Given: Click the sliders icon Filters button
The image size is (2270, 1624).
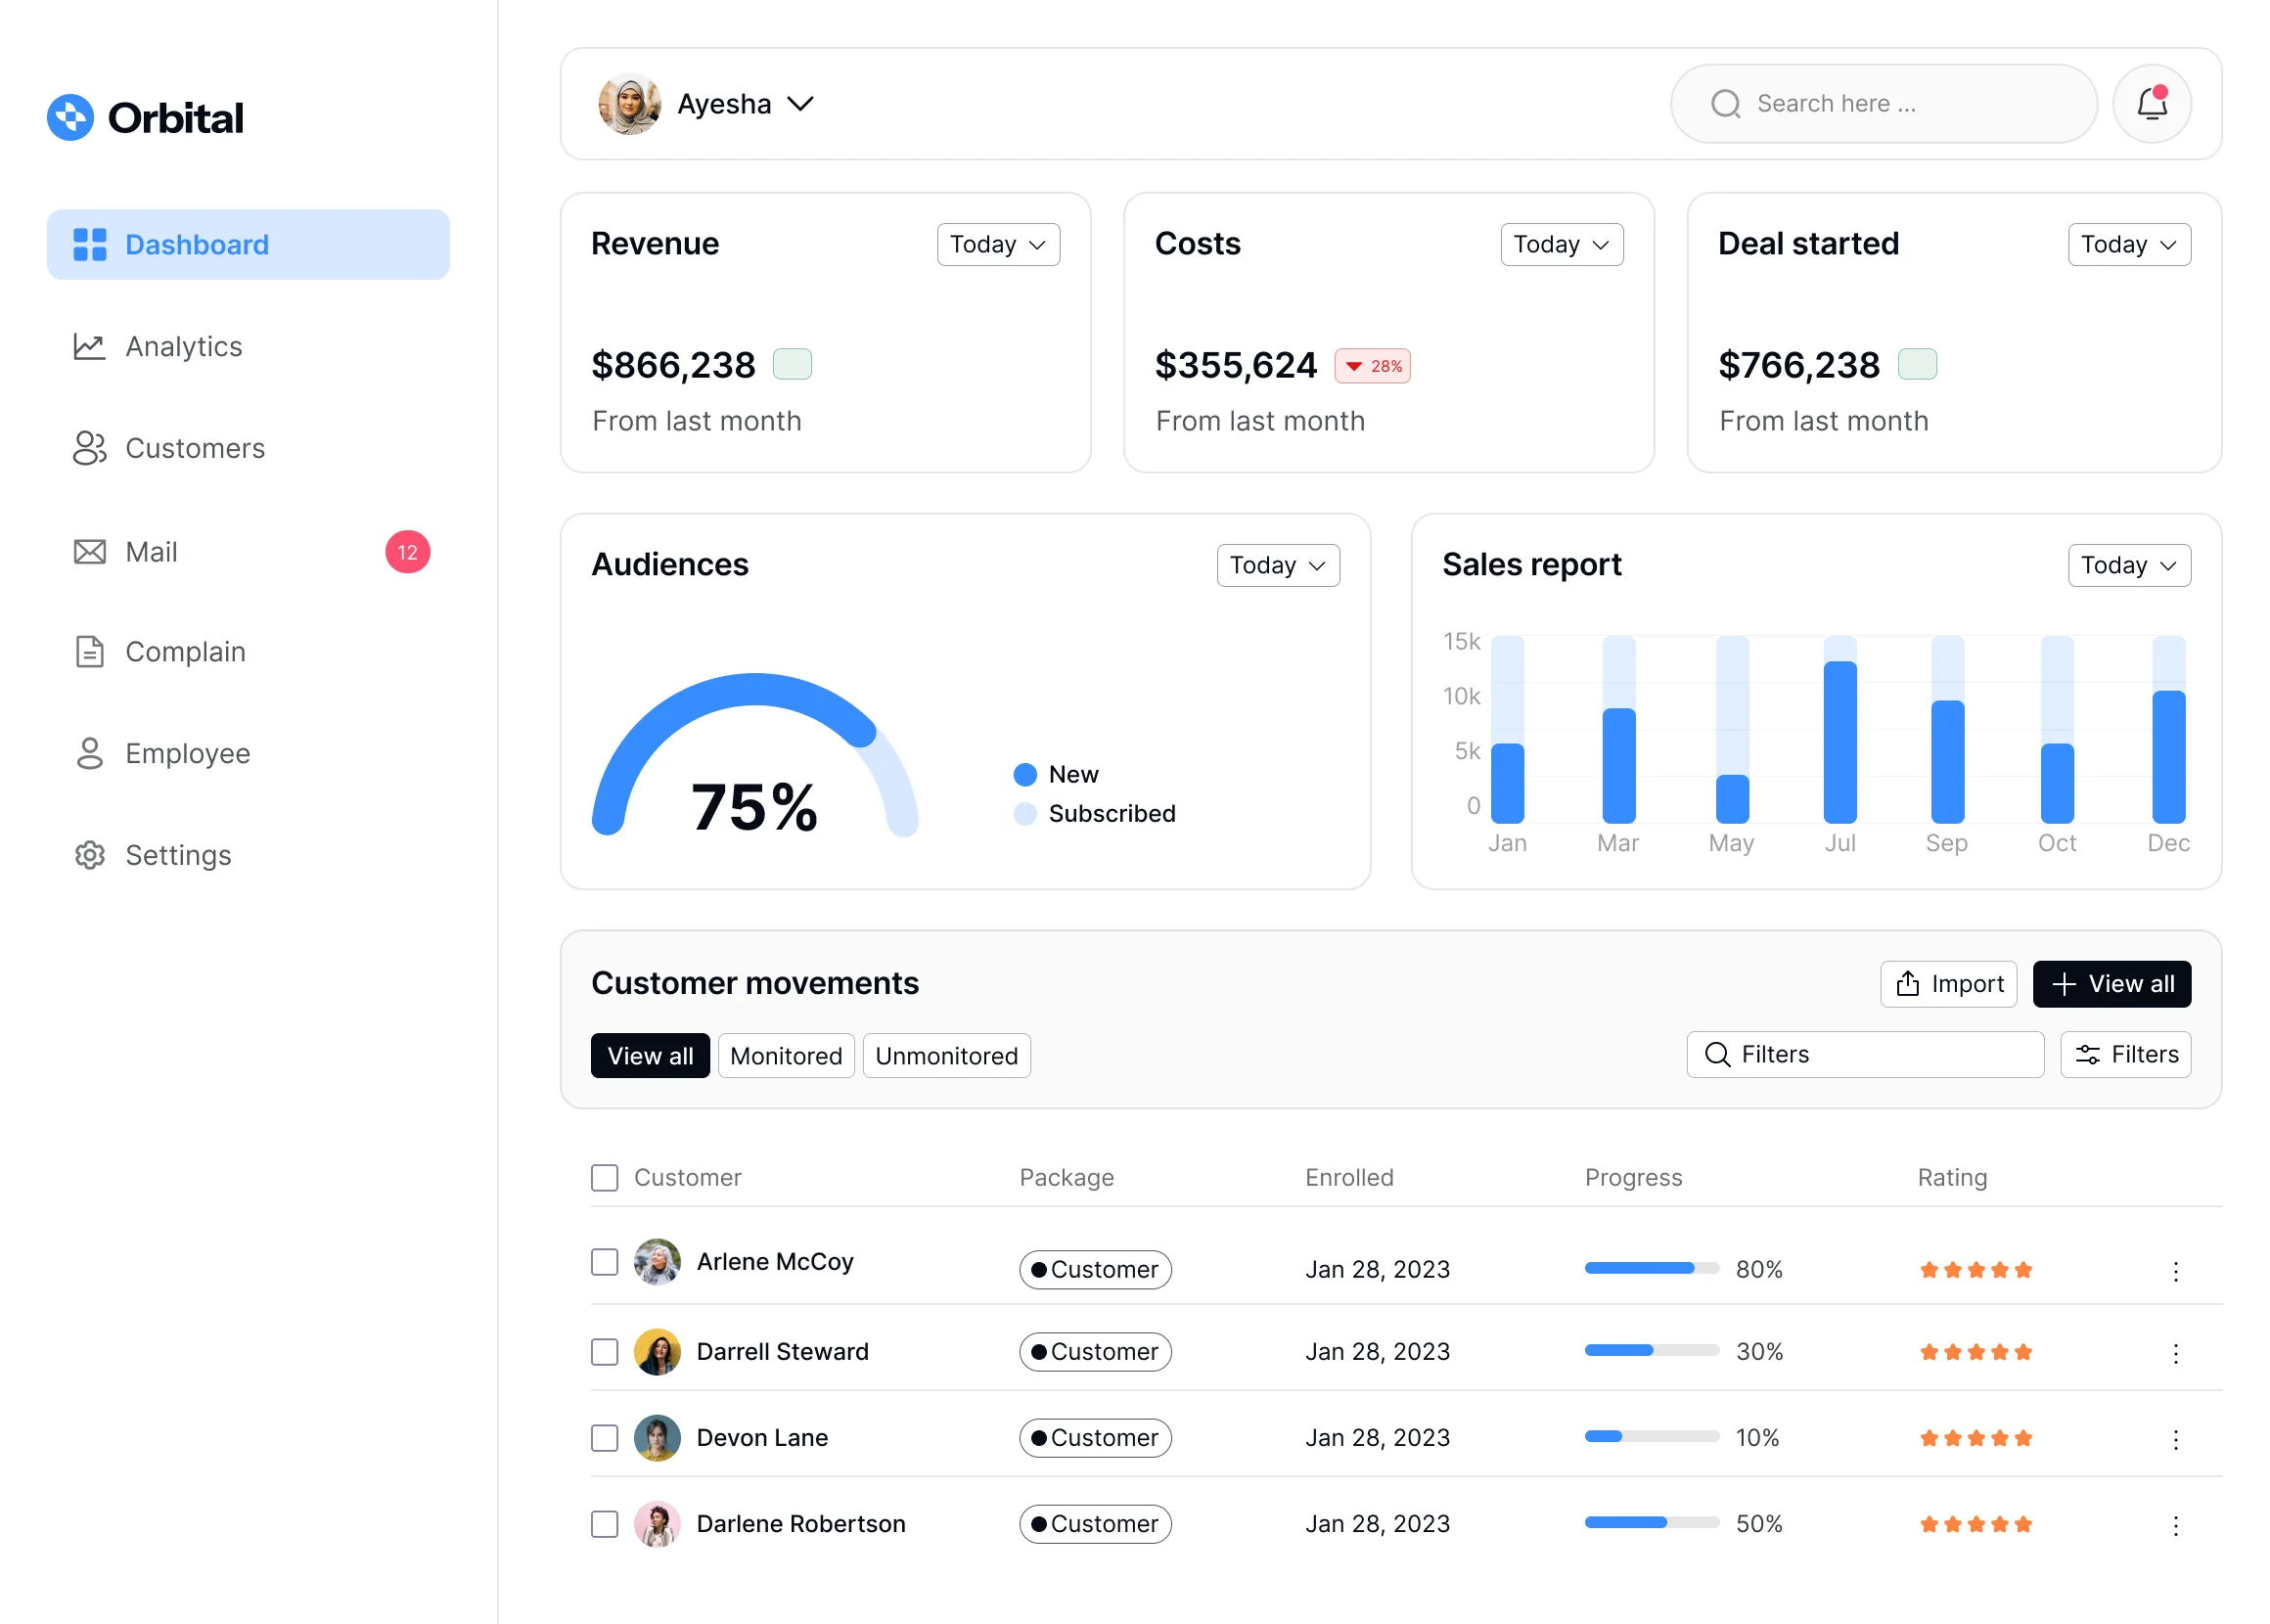Looking at the screenshot, I should [2125, 1055].
